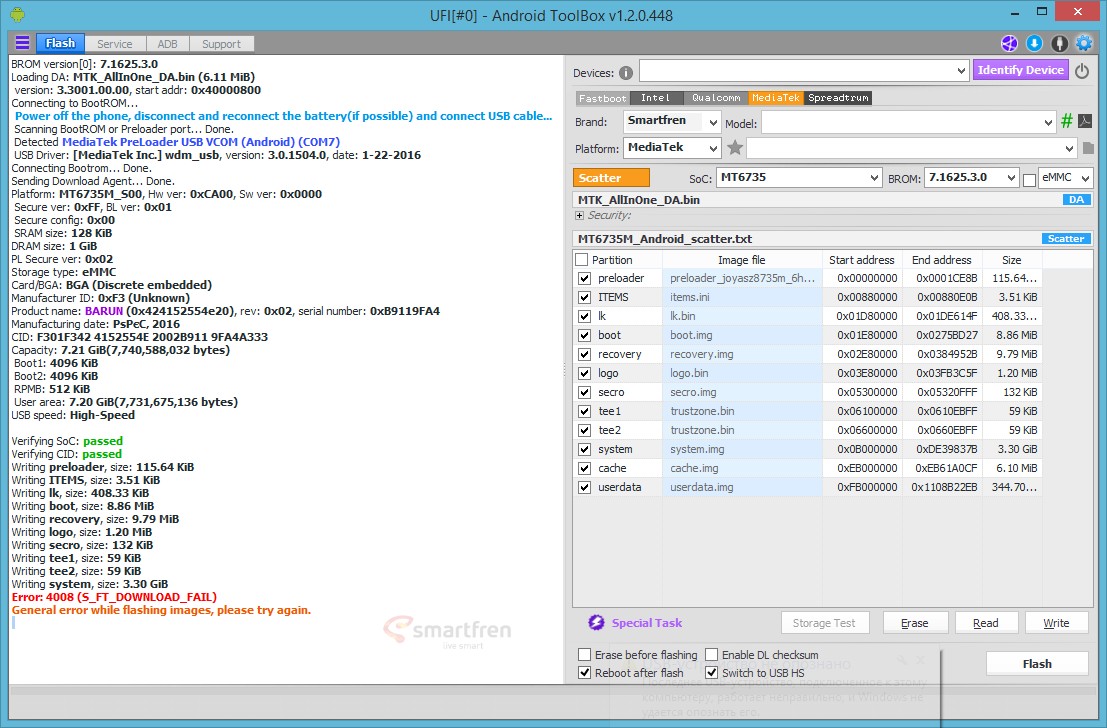Screen dimensions: 1107x728
Task: Open the eMMC storage type dropdown
Action: 1065,178
